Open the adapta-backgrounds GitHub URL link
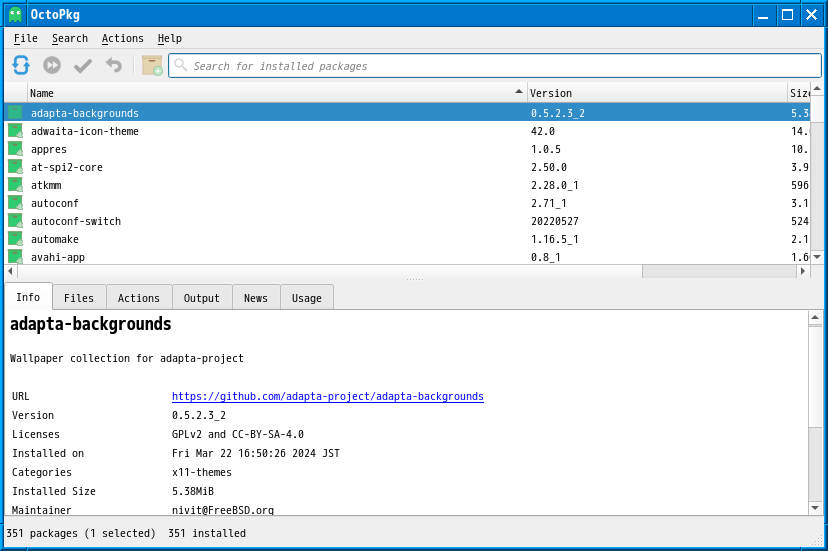 click(327, 396)
